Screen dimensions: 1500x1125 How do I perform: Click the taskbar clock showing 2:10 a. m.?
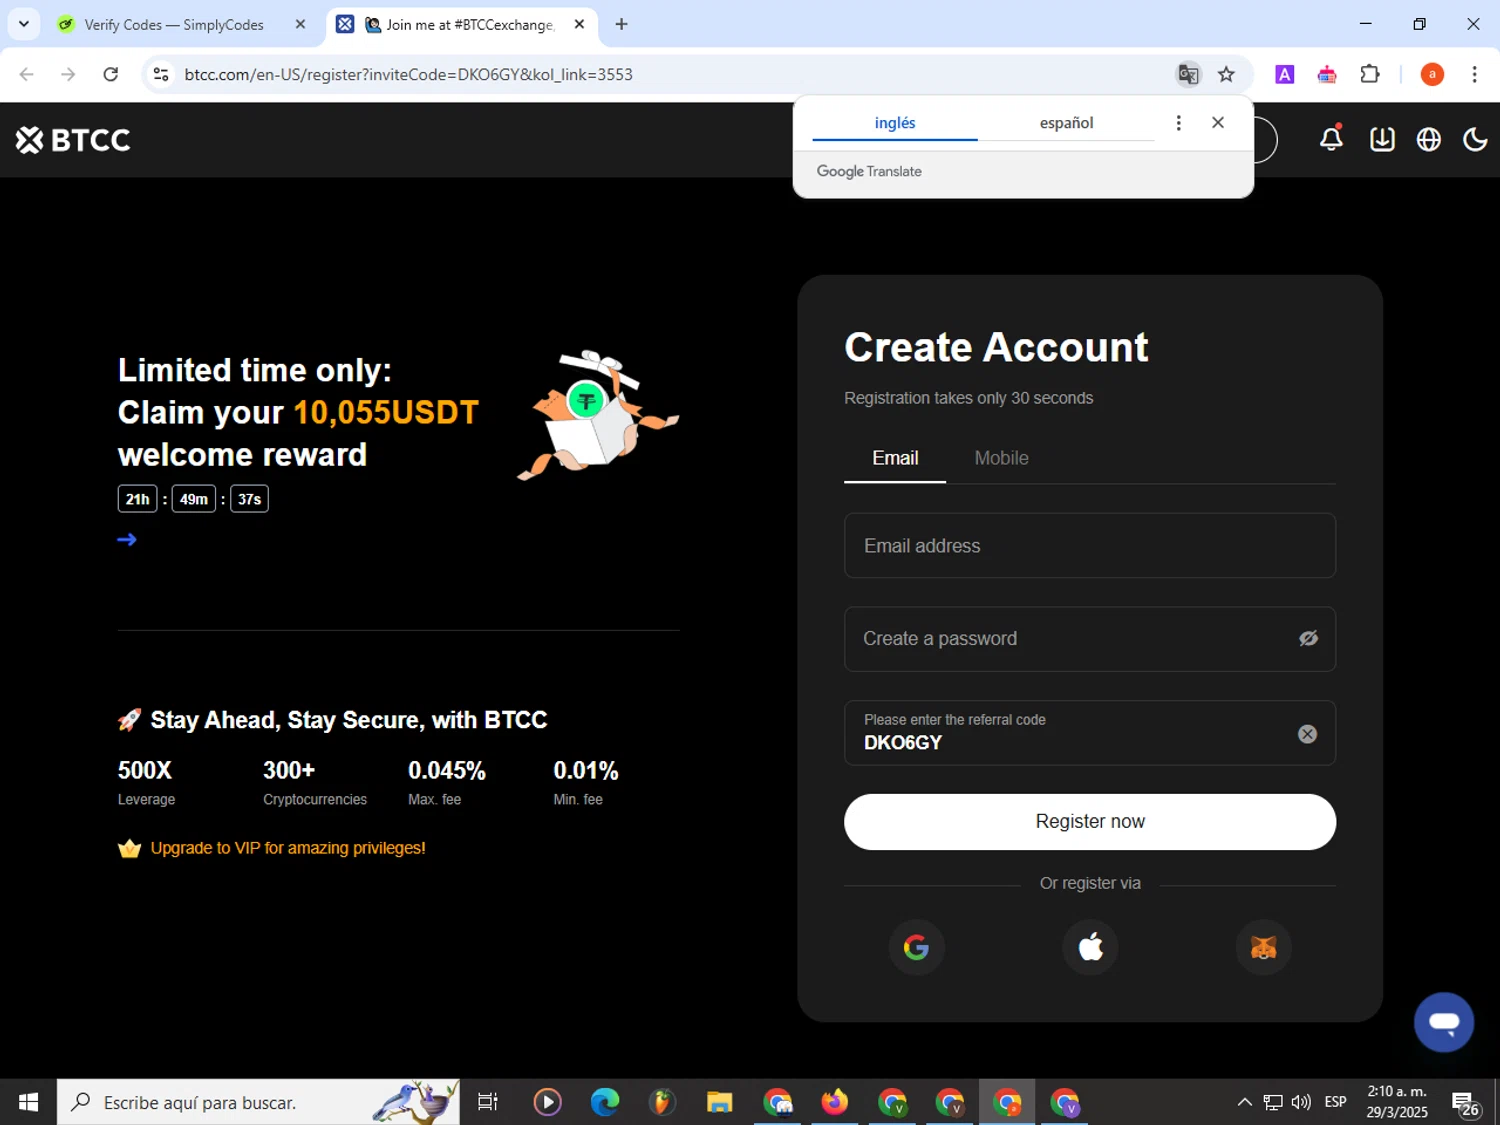[x=1397, y=1102]
